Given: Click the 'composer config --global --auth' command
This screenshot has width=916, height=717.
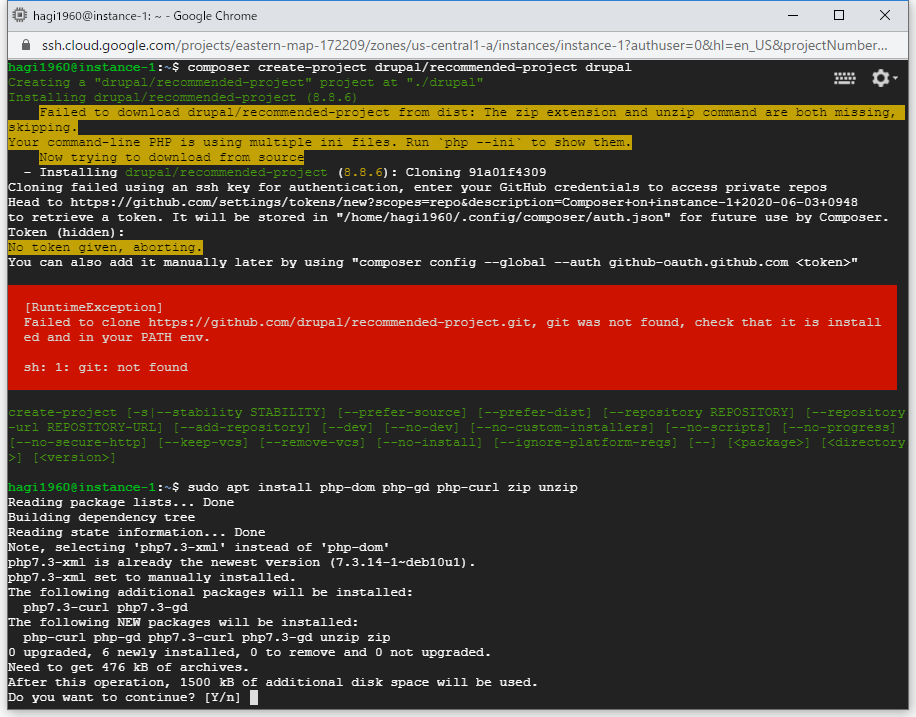Looking at the screenshot, I should point(605,262).
